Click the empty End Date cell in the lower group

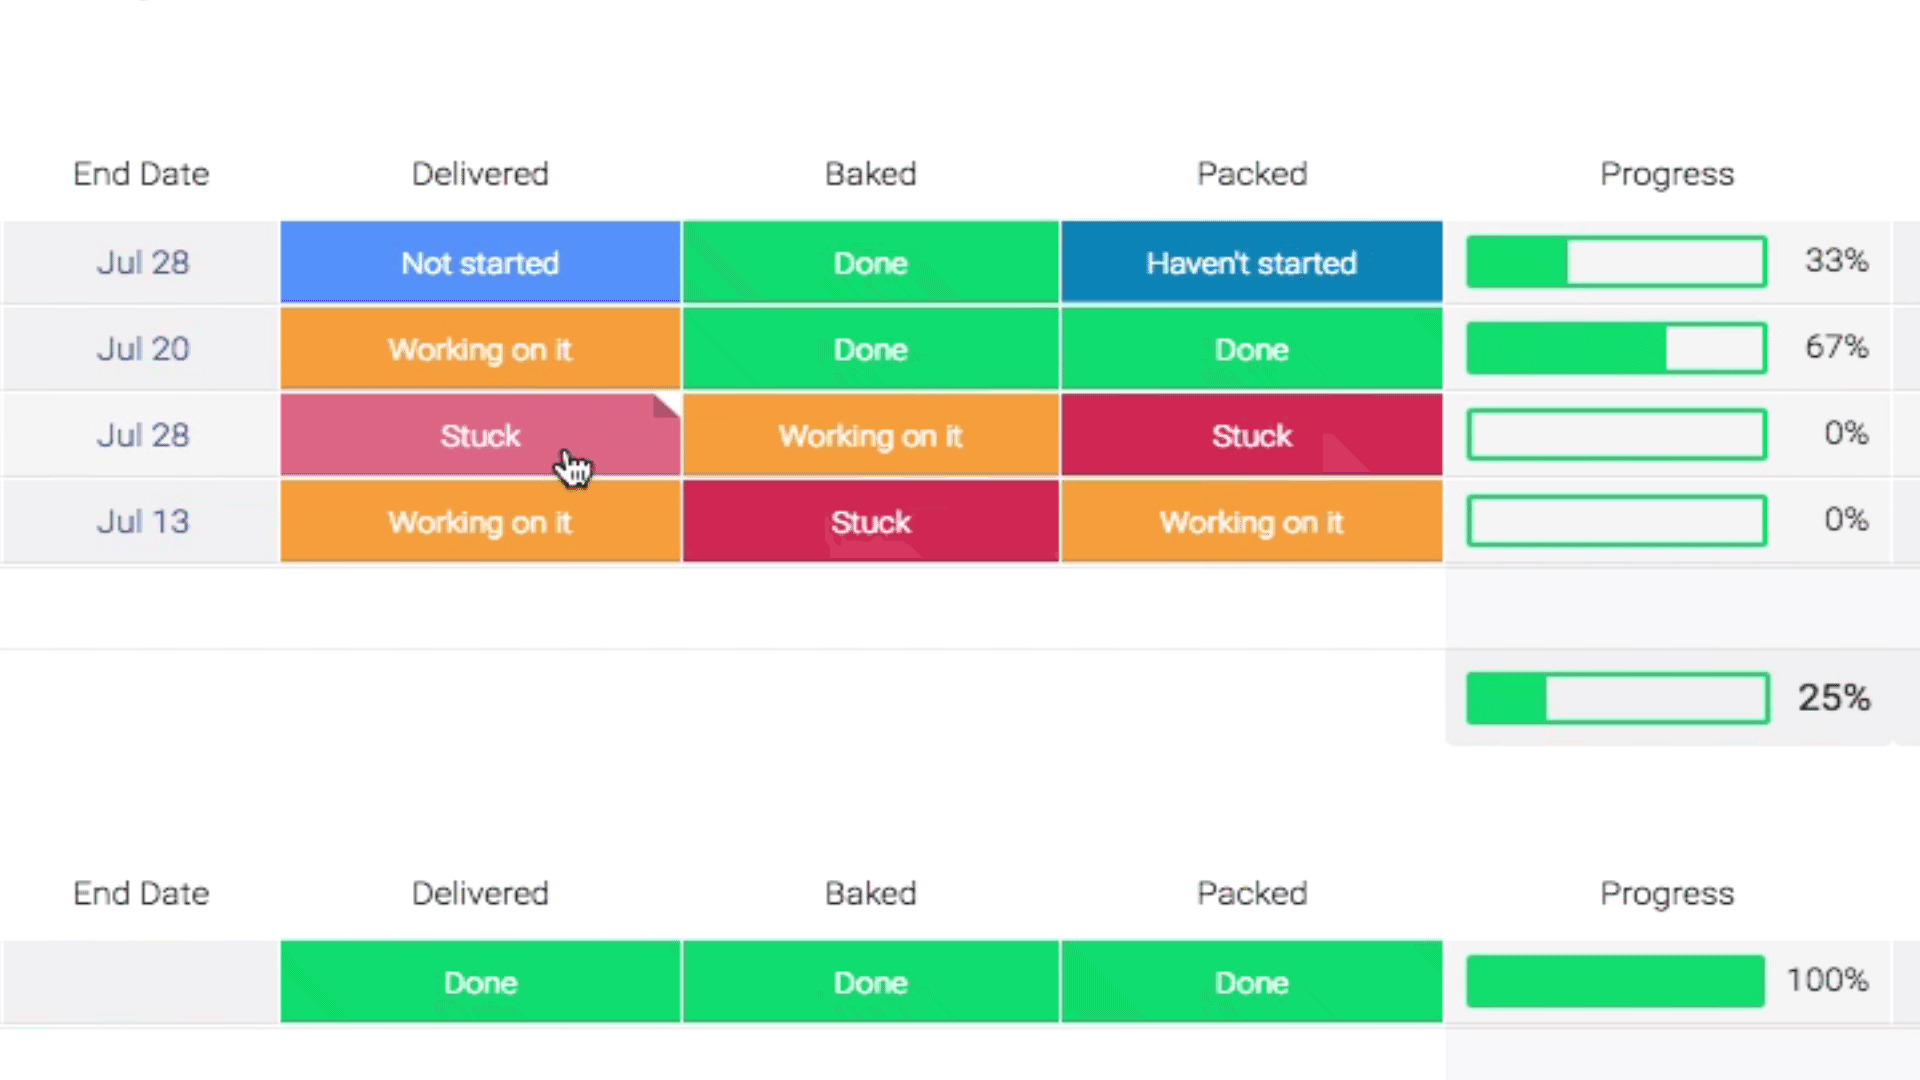coord(141,981)
